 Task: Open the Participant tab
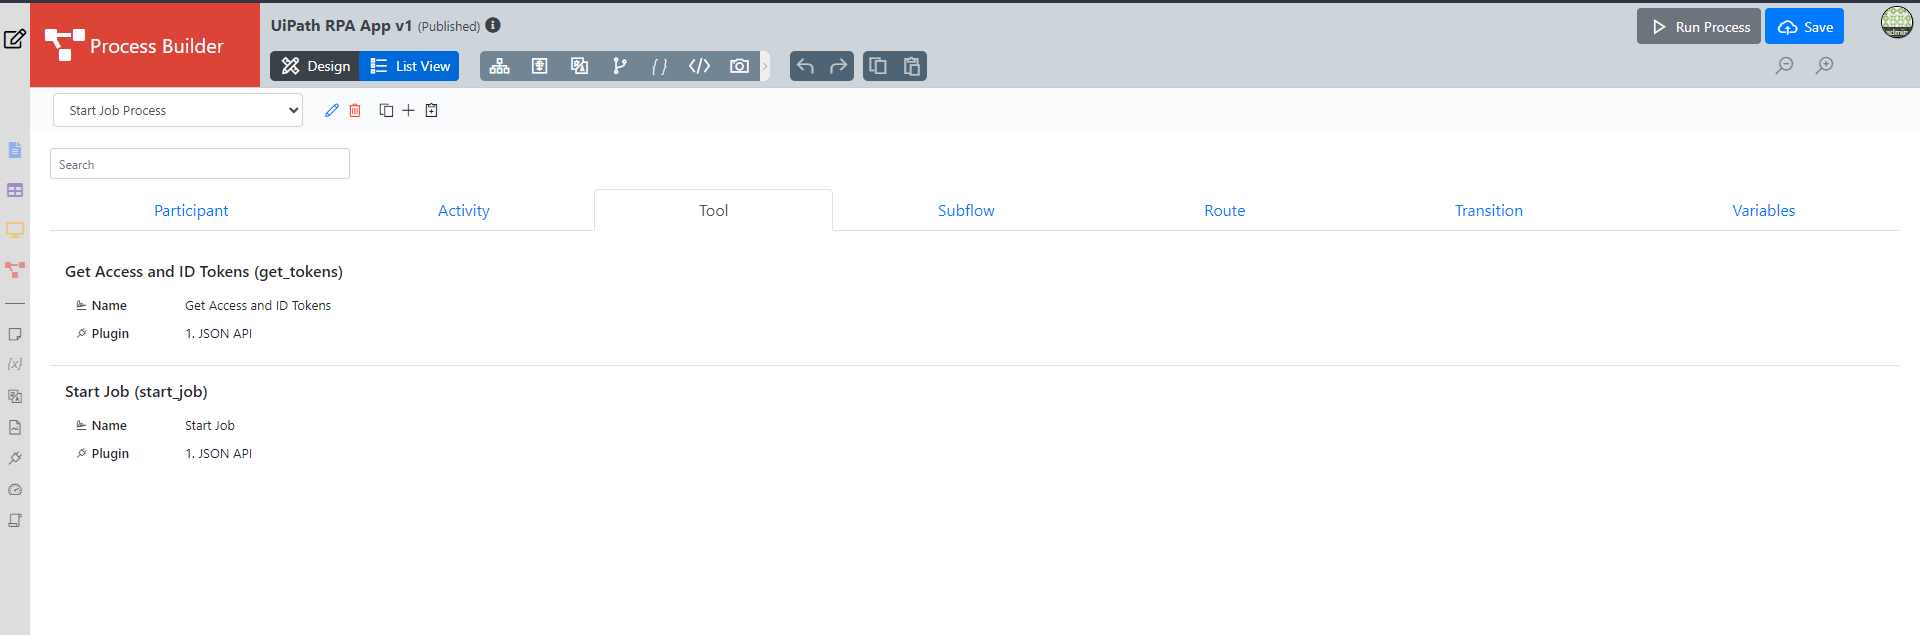[x=191, y=211]
